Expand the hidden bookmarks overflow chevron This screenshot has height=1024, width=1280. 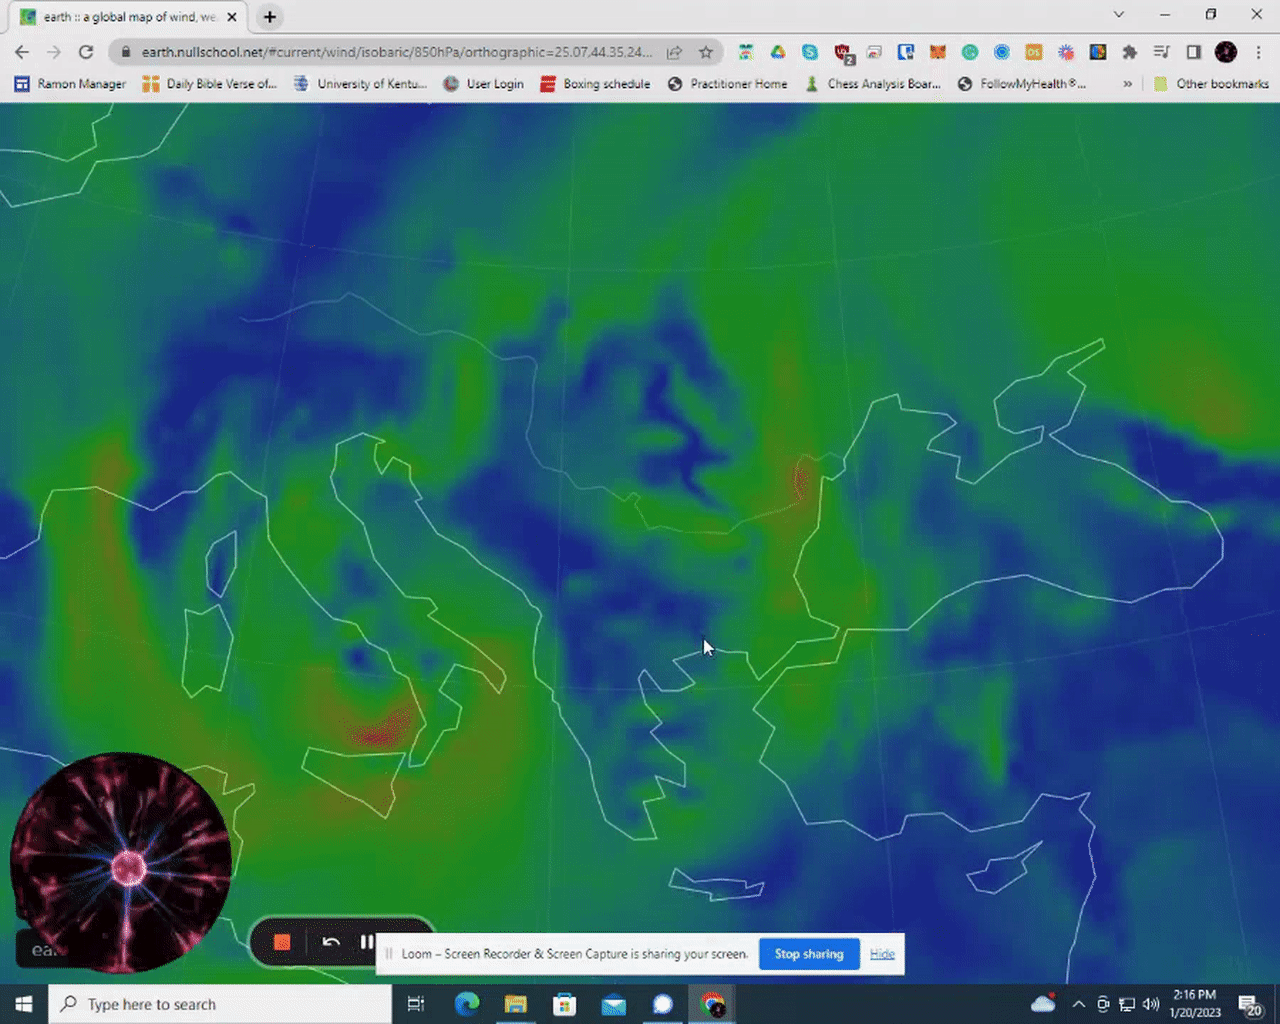1128,84
